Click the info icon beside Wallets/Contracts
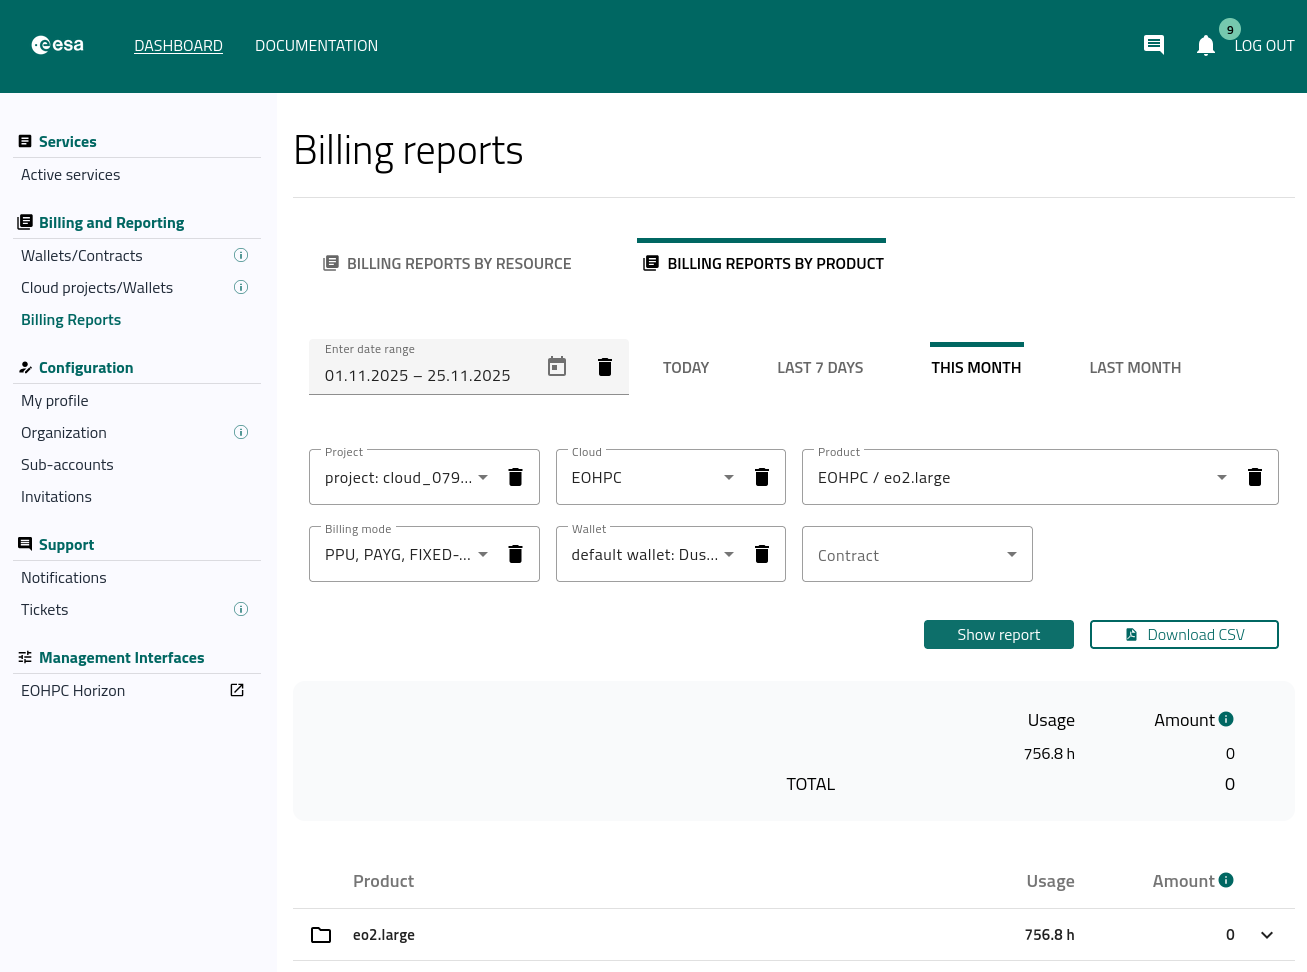This screenshot has height=972, width=1307. tap(241, 256)
